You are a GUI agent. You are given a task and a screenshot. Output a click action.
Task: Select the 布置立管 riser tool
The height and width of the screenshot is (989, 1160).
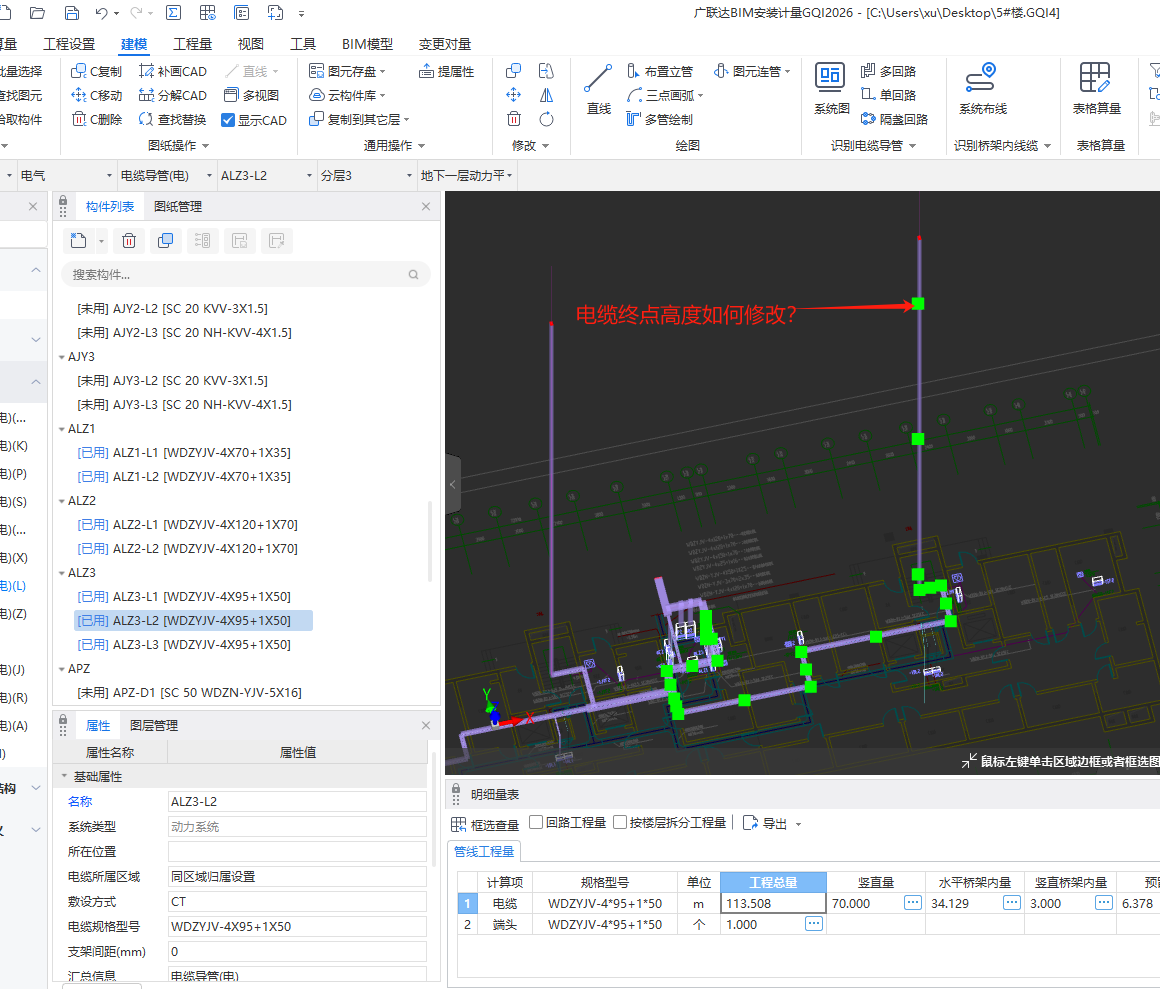click(659, 71)
